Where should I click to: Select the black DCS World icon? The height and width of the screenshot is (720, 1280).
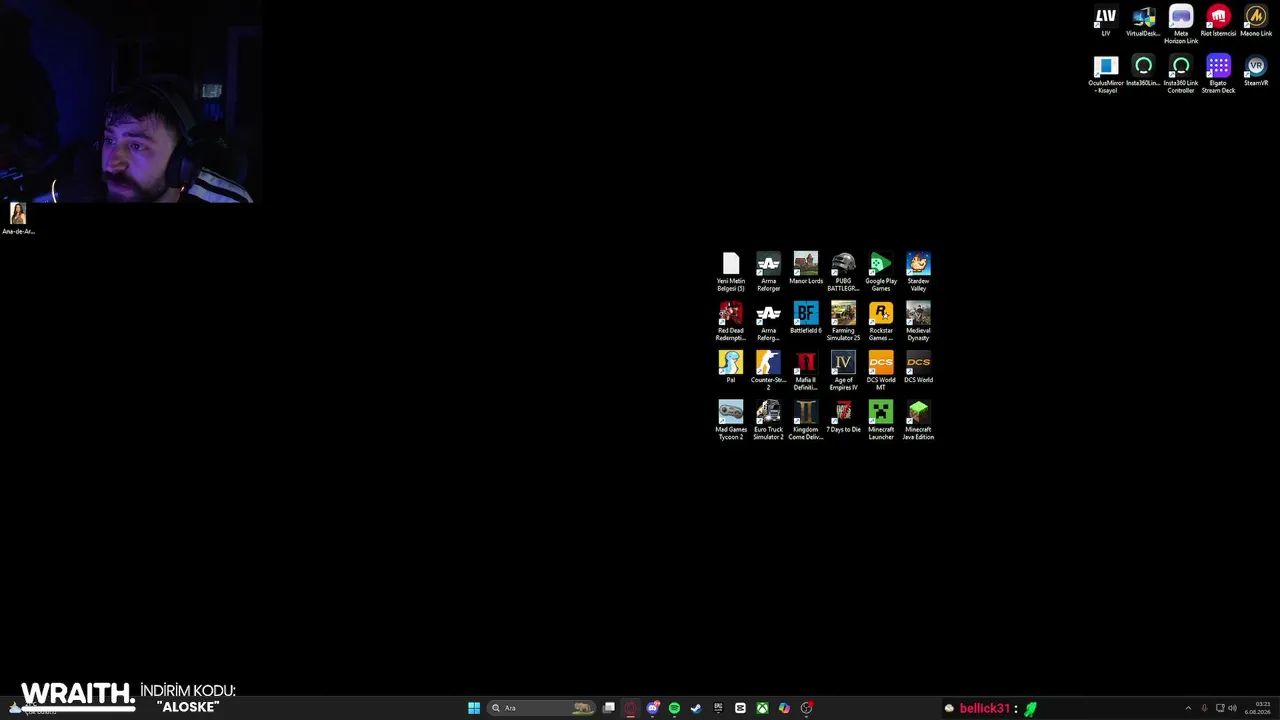tap(918, 367)
